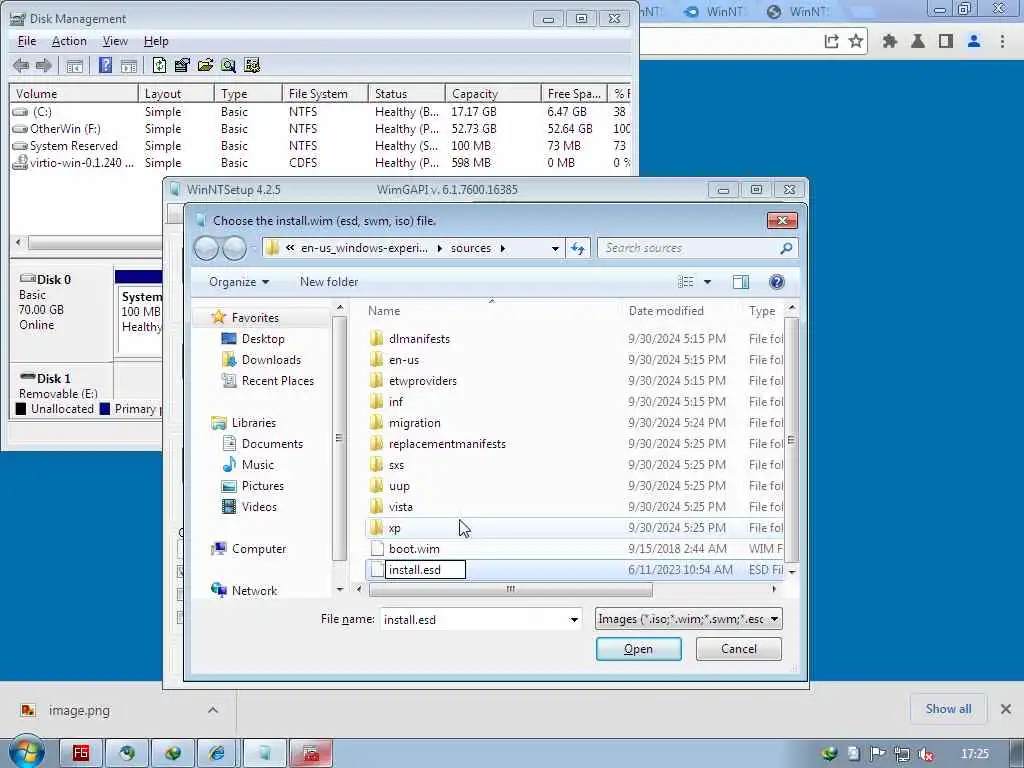The image size is (1024, 768).
Task: Select the migration folder
Action: 414,423
